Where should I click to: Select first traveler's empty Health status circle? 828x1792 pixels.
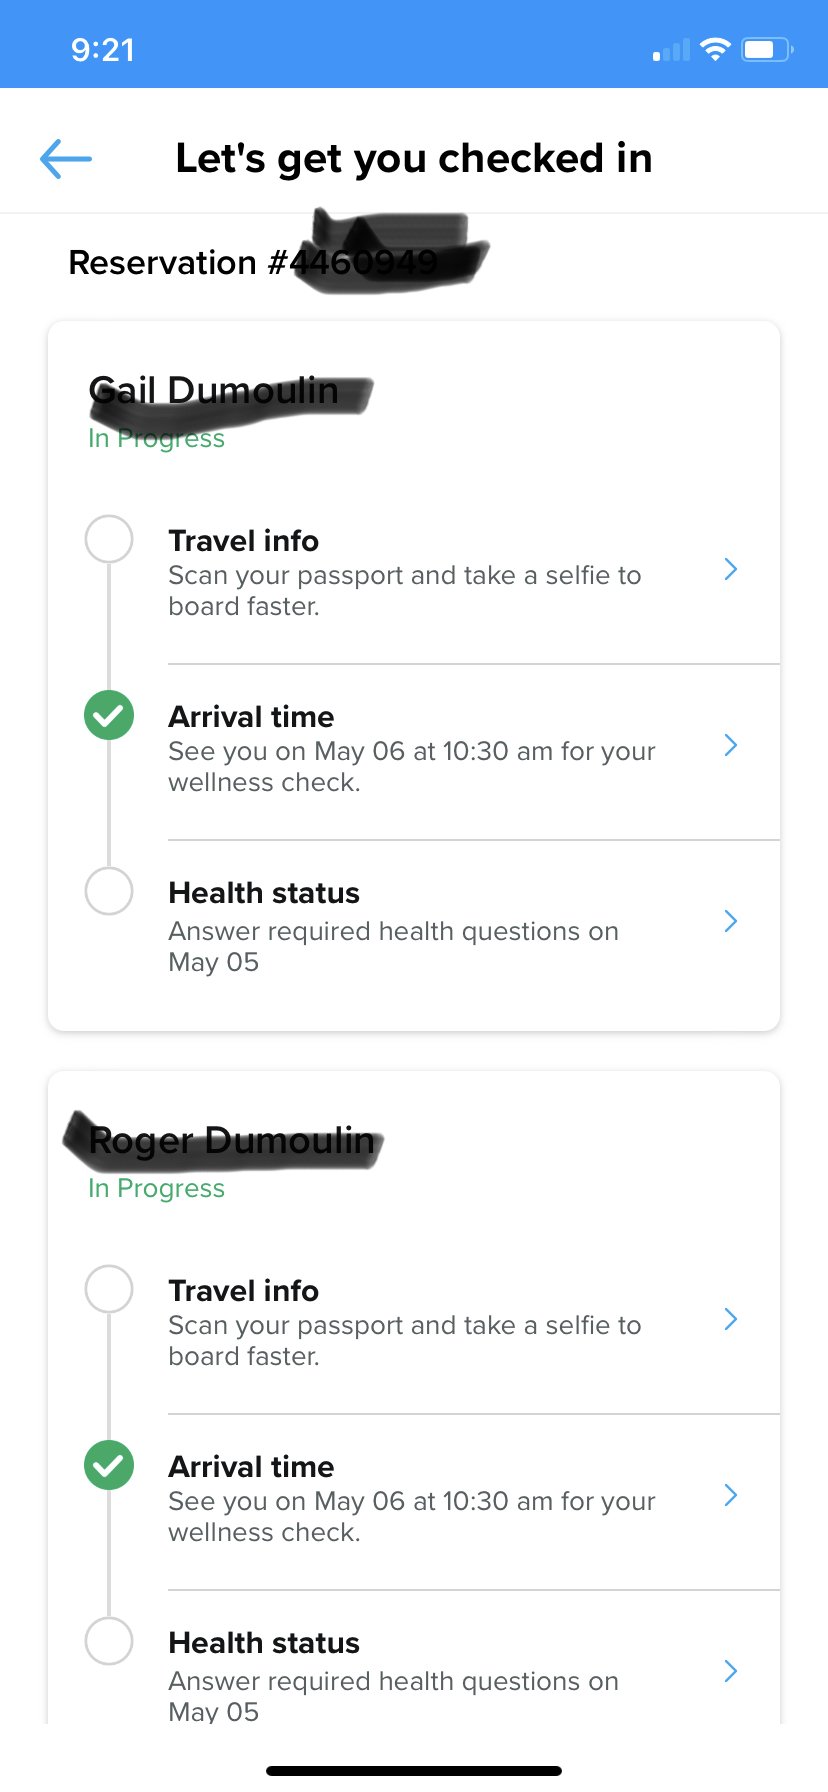coord(109,891)
